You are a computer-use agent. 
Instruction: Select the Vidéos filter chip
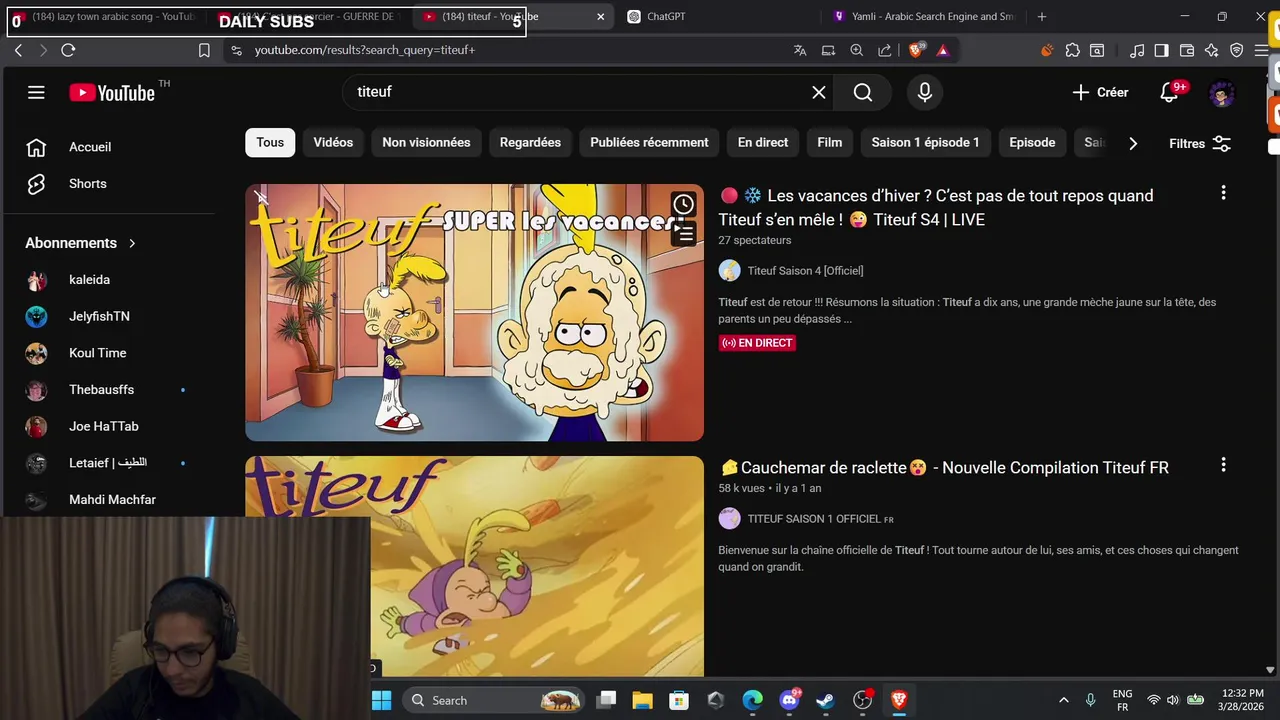[x=333, y=142]
